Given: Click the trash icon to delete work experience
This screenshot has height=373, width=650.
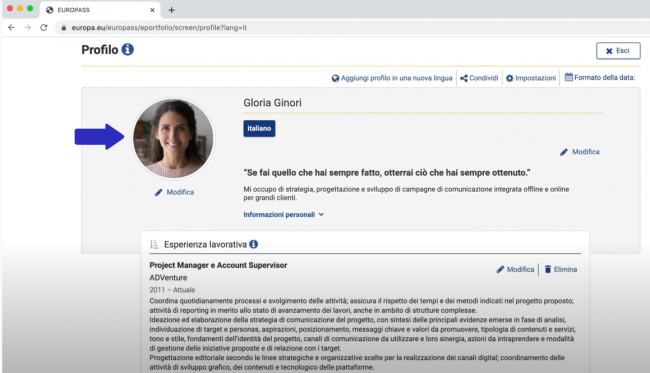Looking at the screenshot, I should point(548,269).
